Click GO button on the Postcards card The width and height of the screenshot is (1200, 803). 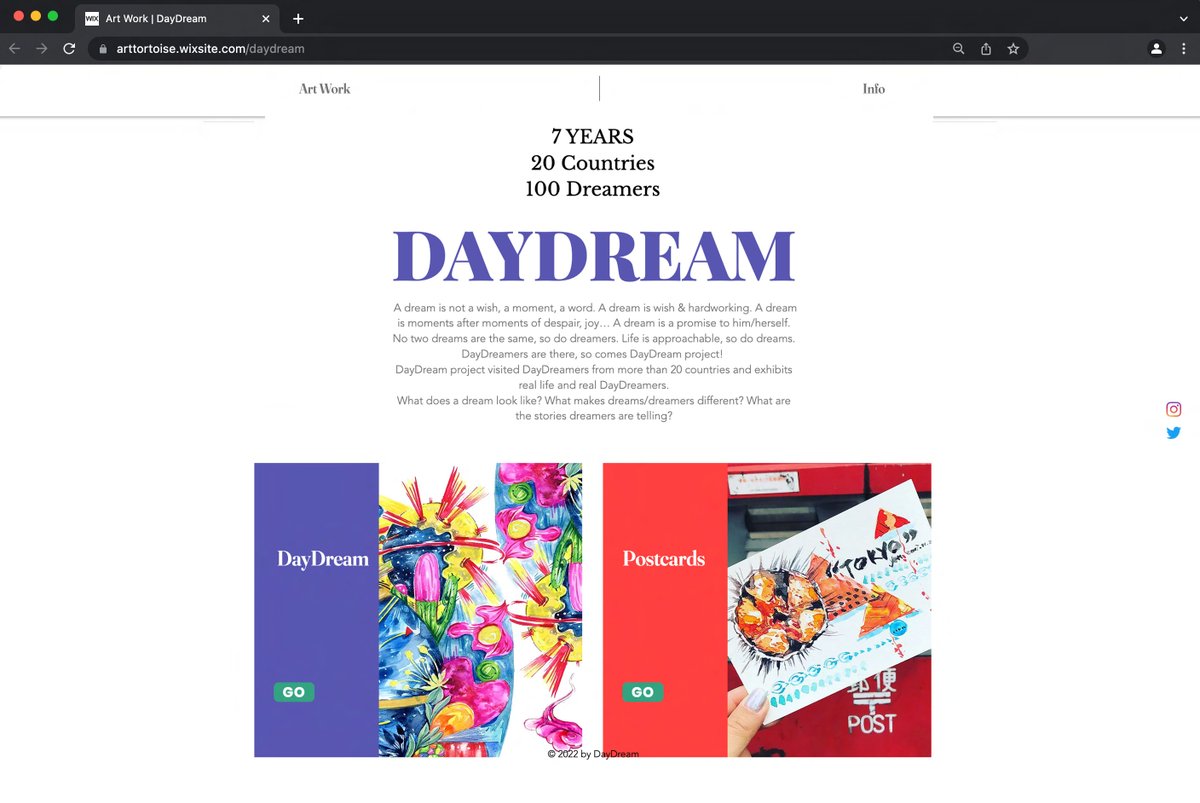coord(643,692)
